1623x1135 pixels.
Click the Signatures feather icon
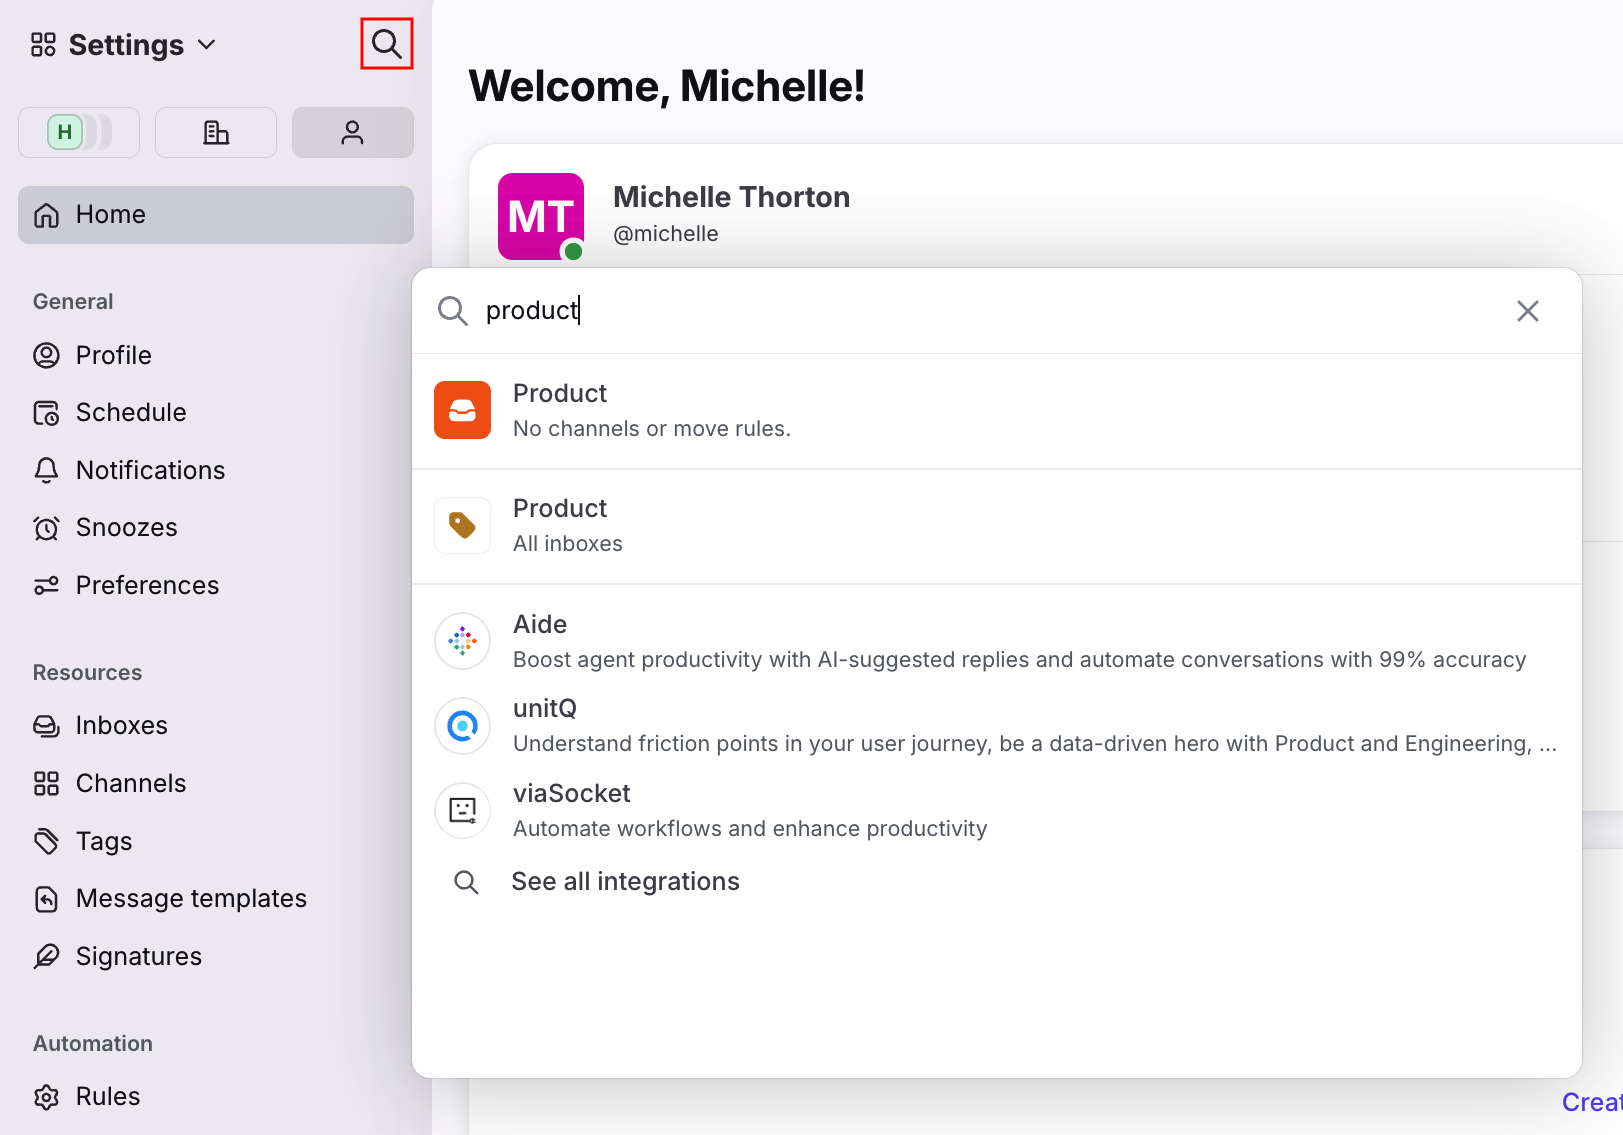46,956
